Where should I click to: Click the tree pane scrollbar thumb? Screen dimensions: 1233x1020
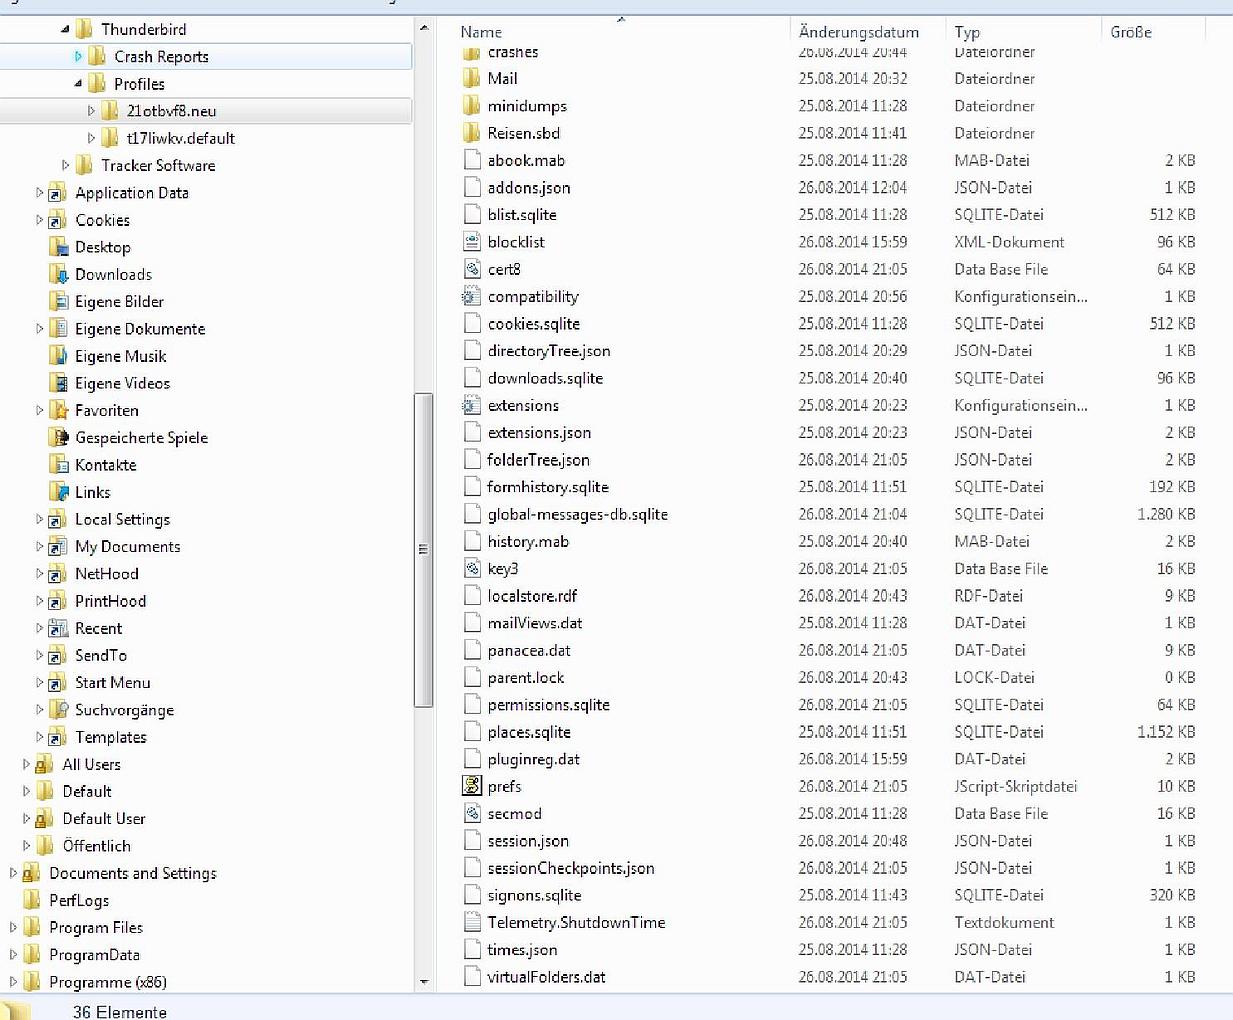tap(423, 550)
